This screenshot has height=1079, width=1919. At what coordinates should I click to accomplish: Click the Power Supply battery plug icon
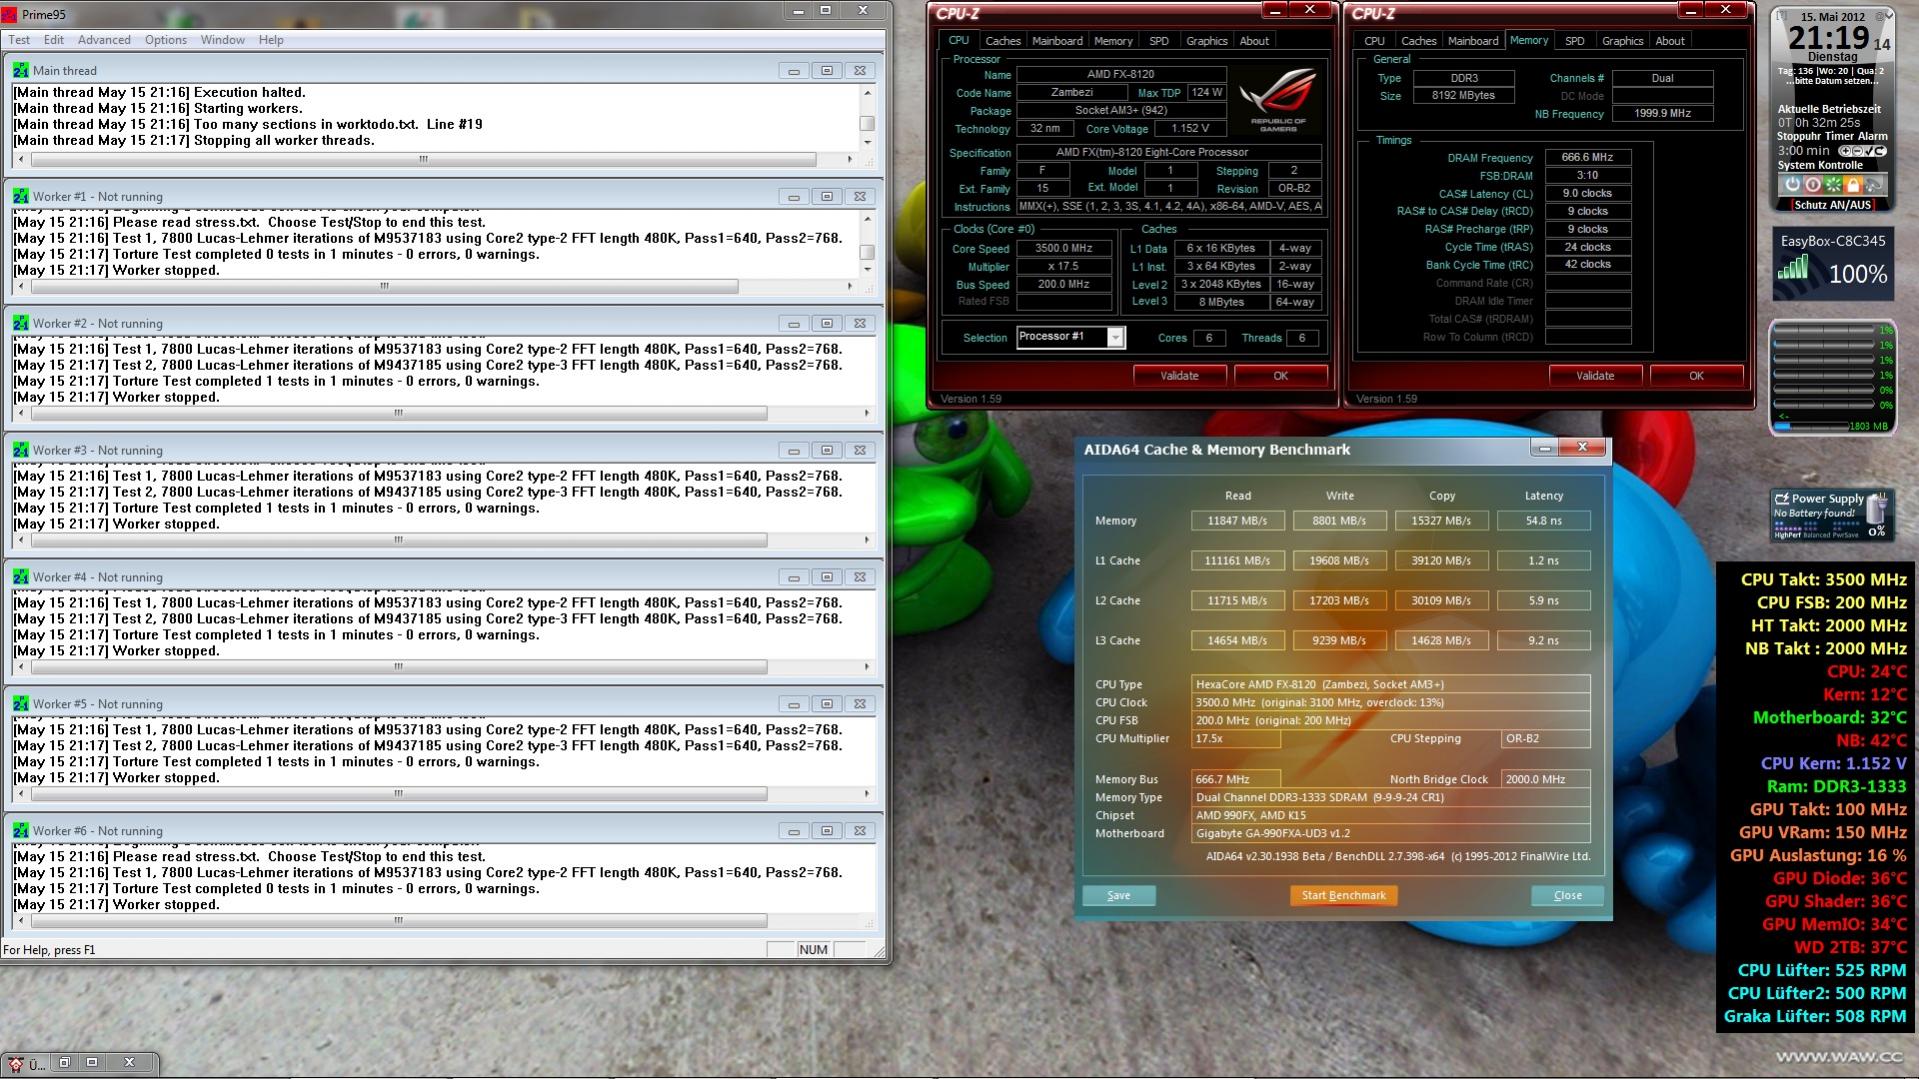(x=1876, y=508)
